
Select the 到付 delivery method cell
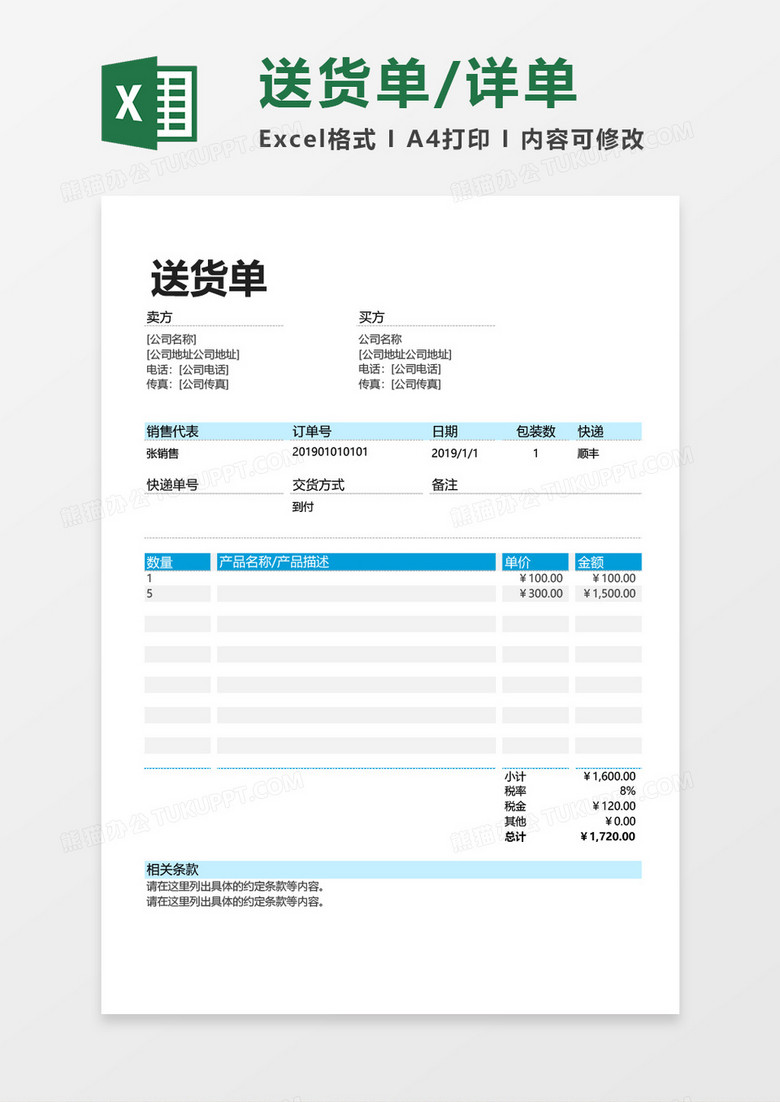click(303, 506)
